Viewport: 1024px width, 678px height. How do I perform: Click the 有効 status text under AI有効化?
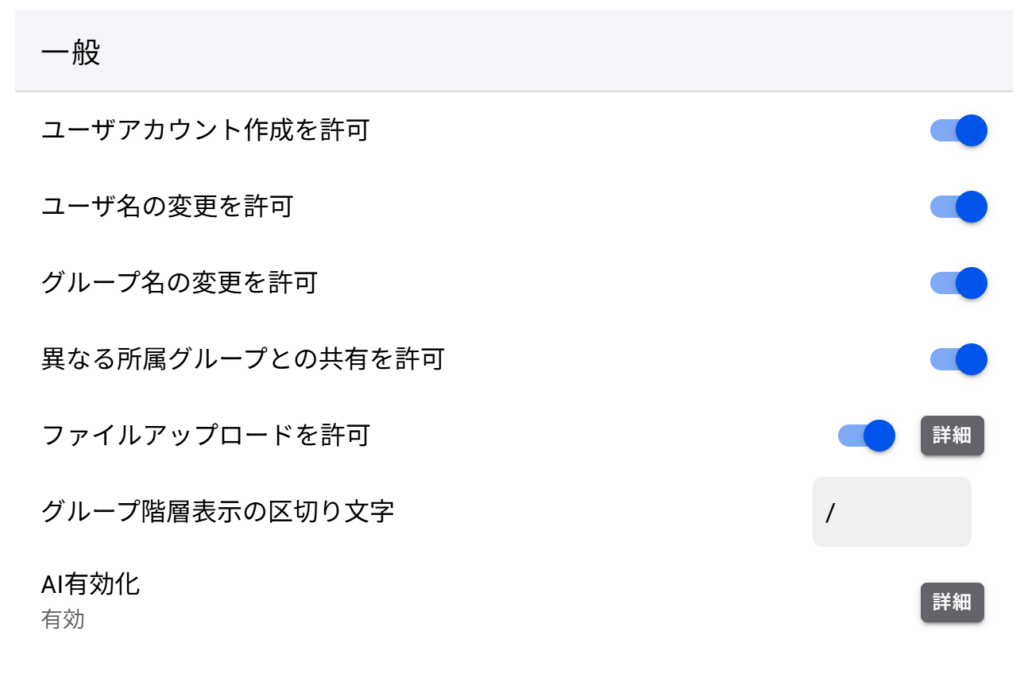[63, 619]
